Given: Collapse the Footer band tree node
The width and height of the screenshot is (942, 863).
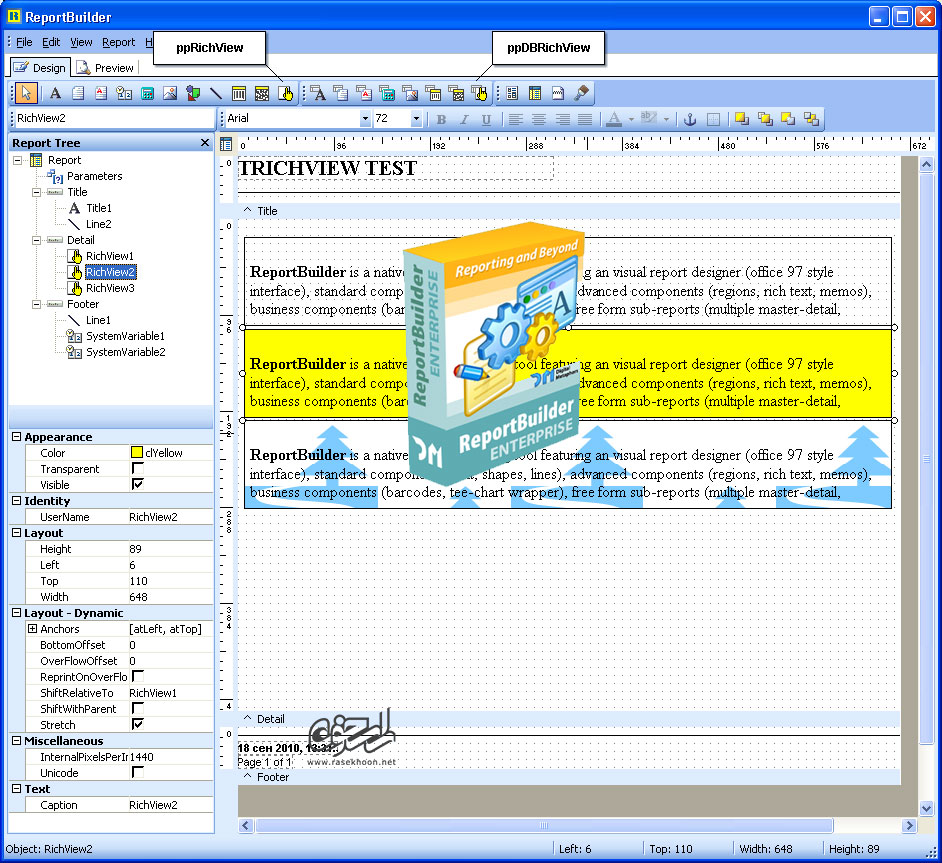Looking at the screenshot, I should coord(37,304).
